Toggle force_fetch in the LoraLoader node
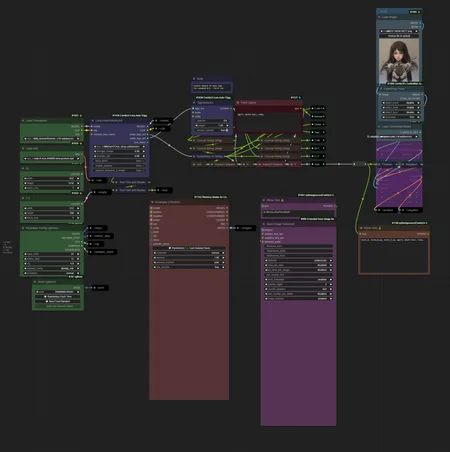This screenshot has width=450, height=452. click(x=119, y=161)
